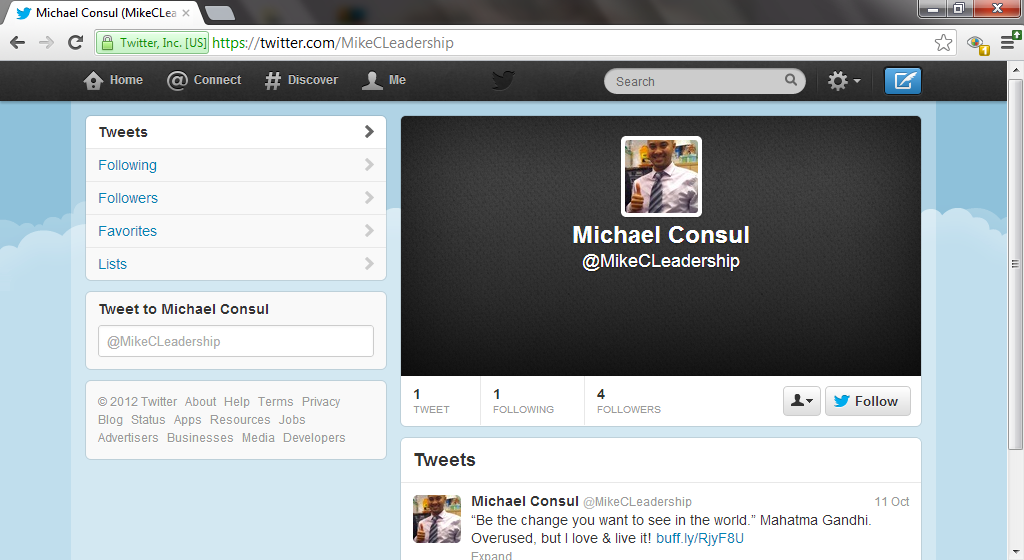This screenshot has width=1024, height=560.
Task: Reload the page using refresh icon
Action: pos(75,43)
